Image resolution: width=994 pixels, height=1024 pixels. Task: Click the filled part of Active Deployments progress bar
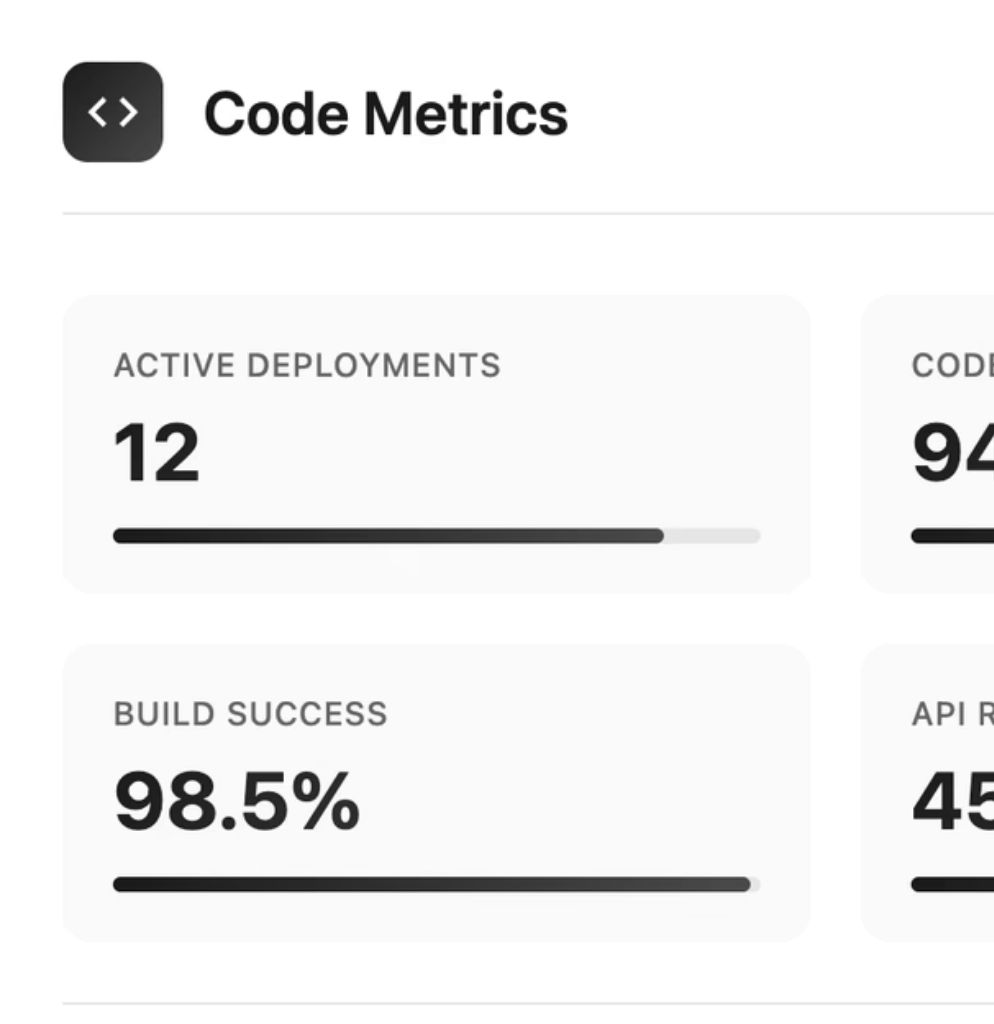(x=388, y=536)
